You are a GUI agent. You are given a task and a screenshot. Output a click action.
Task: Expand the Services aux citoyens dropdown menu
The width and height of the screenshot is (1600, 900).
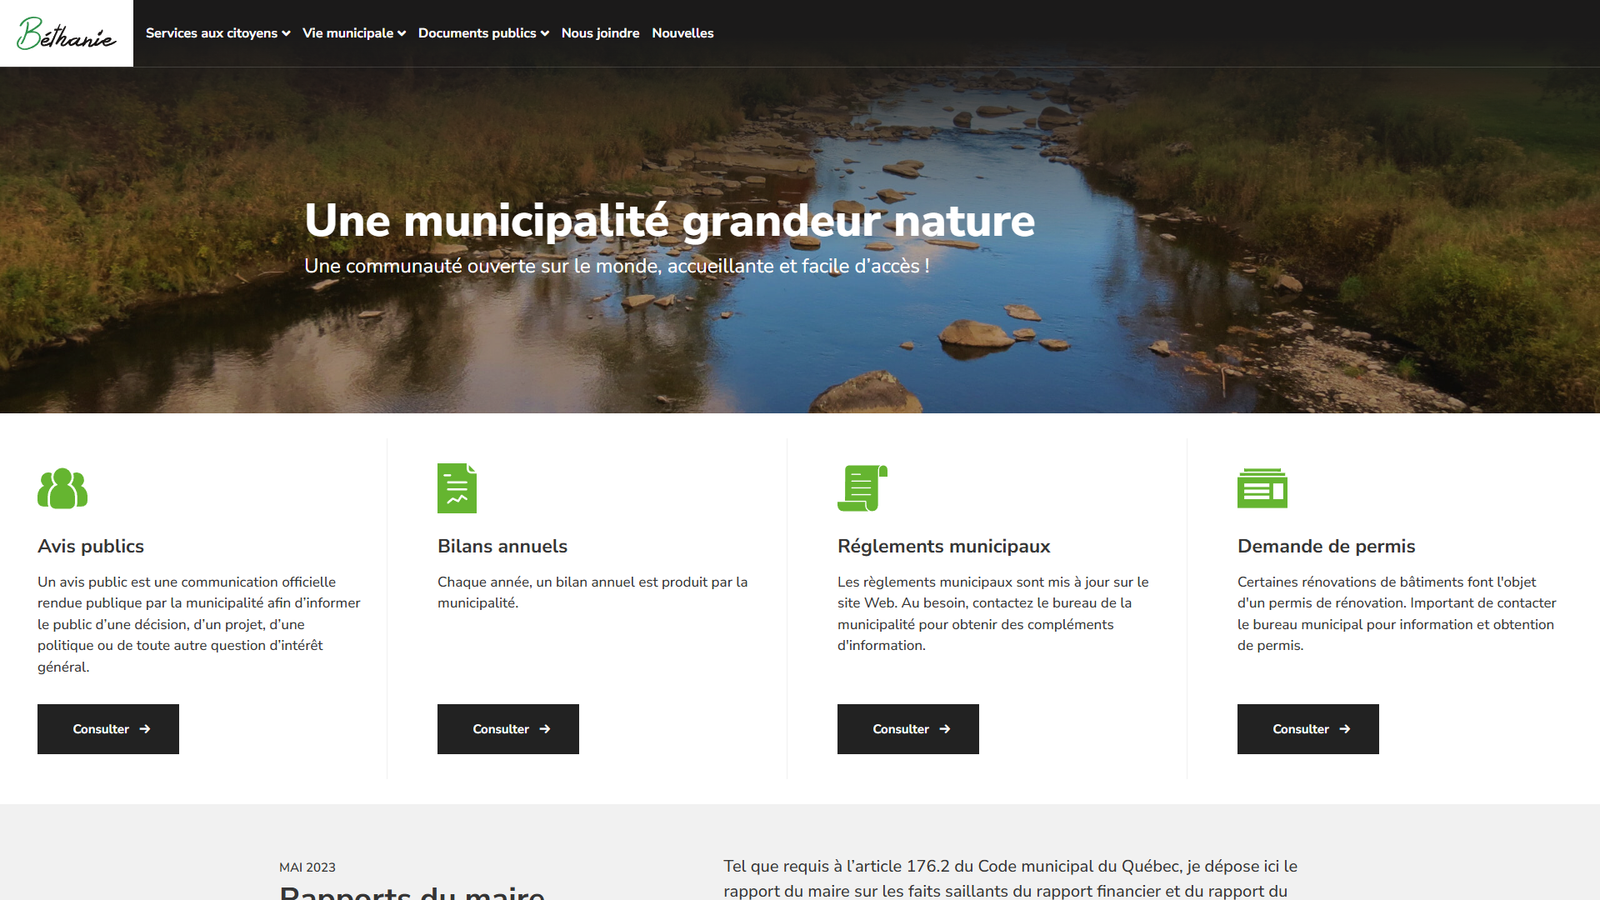click(x=218, y=33)
